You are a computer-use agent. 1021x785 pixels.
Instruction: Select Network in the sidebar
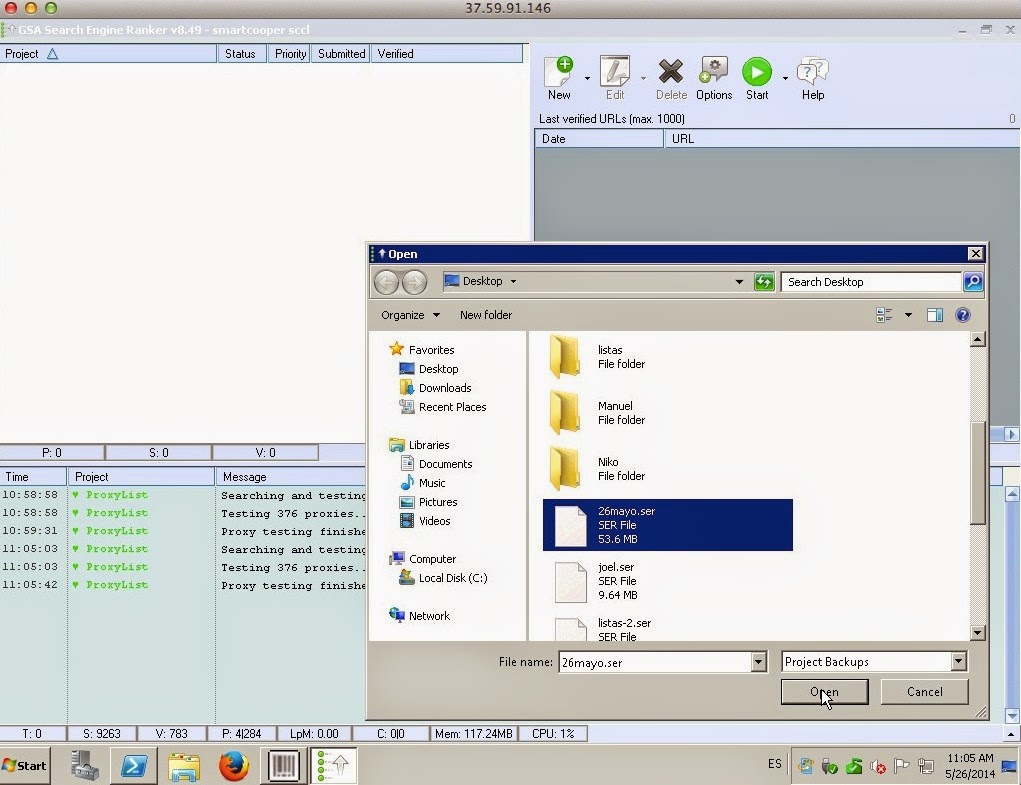pyautogui.click(x=420, y=616)
